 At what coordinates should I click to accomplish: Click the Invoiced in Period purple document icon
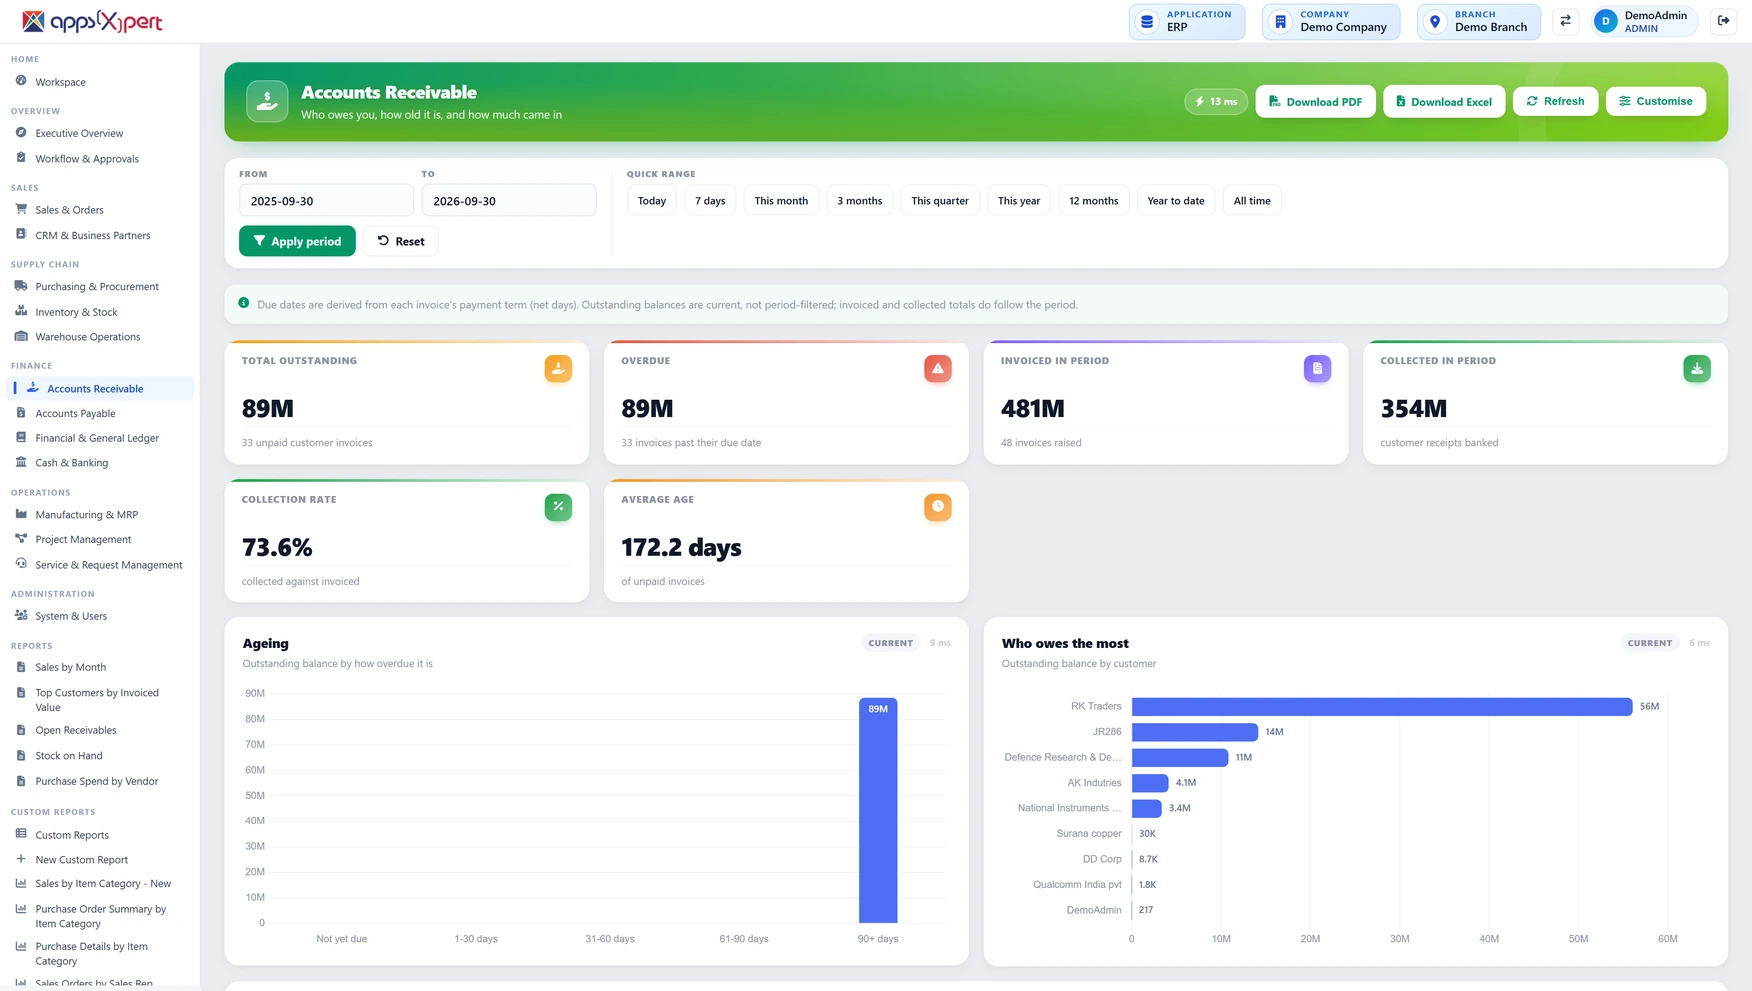point(1317,369)
